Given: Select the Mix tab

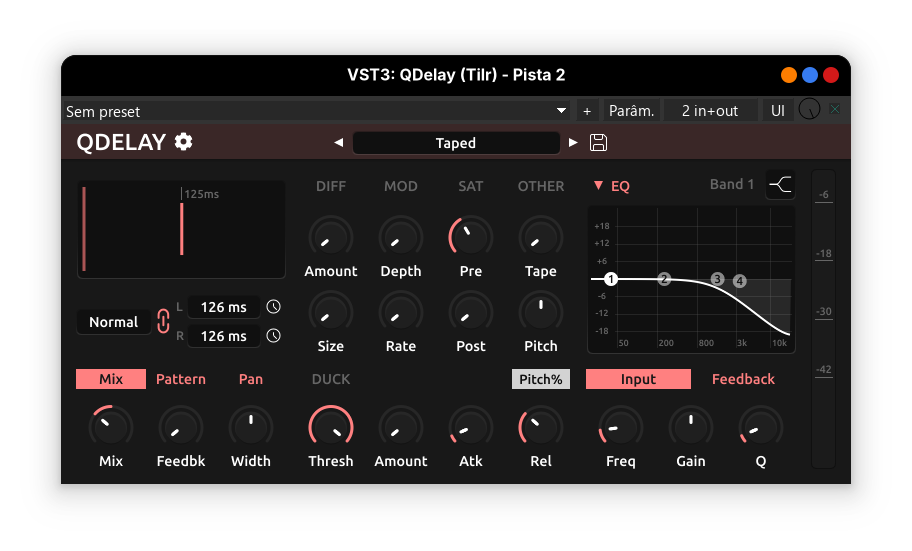Looking at the screenshot, I should coord(111,379).
